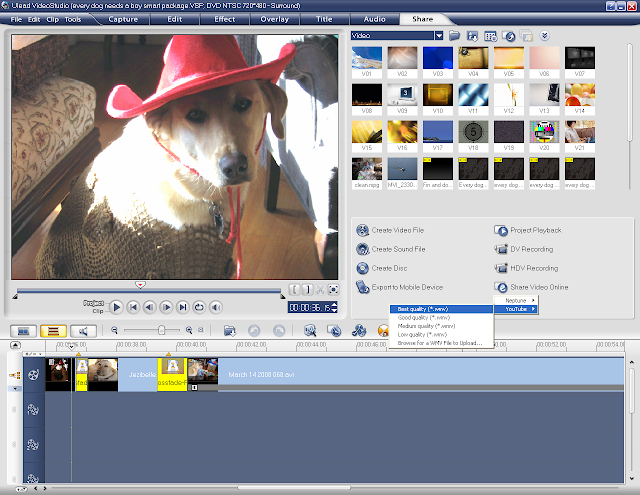
Task: Click the Create Video File icon
Action: coord(362,230)
